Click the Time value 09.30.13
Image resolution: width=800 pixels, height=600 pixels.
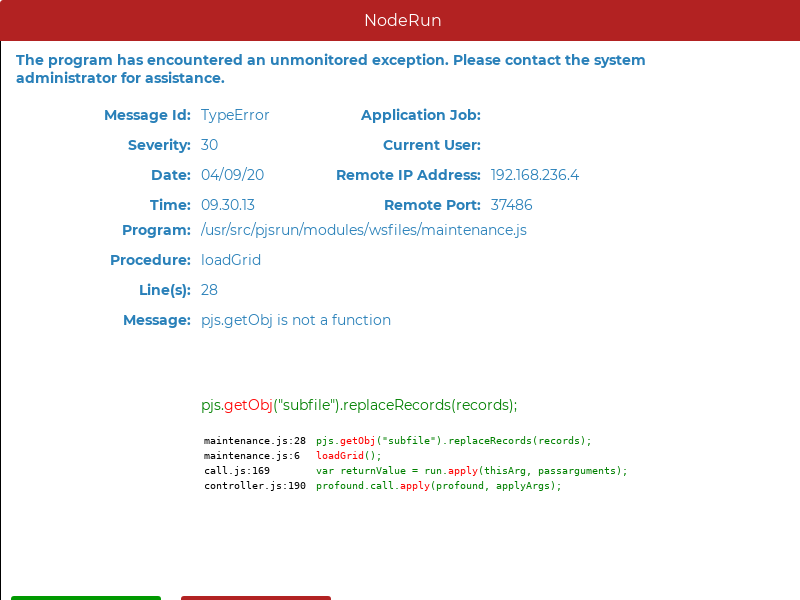228,205
